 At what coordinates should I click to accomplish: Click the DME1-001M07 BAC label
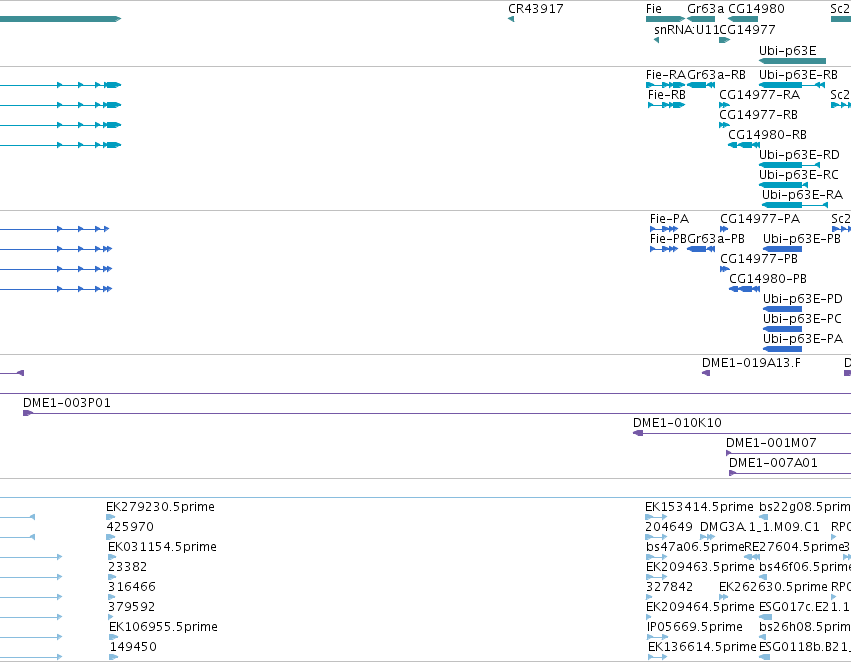[x=771, y=443]
